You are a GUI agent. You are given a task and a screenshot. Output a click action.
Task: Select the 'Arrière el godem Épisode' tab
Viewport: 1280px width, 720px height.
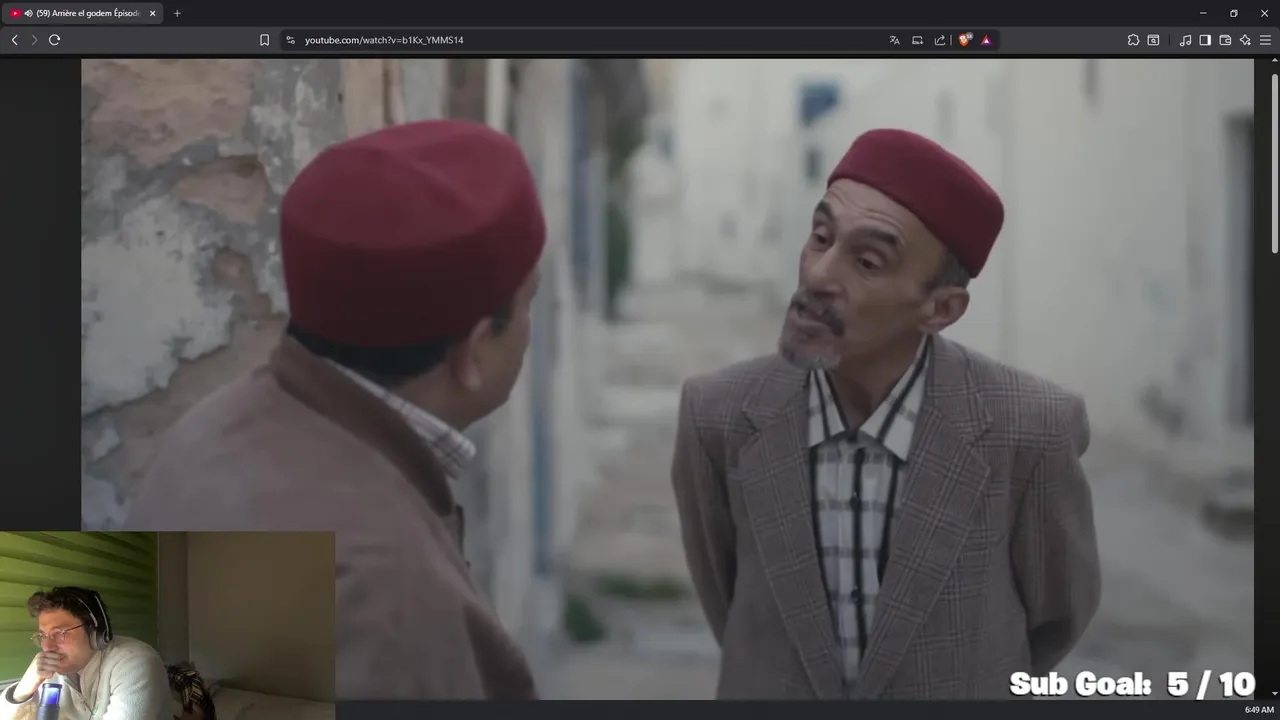(x=84, y=13)
